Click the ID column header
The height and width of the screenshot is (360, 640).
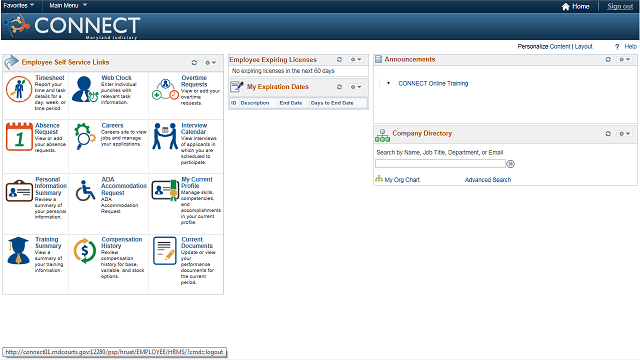pyautogui.click(x=233, y=103)
